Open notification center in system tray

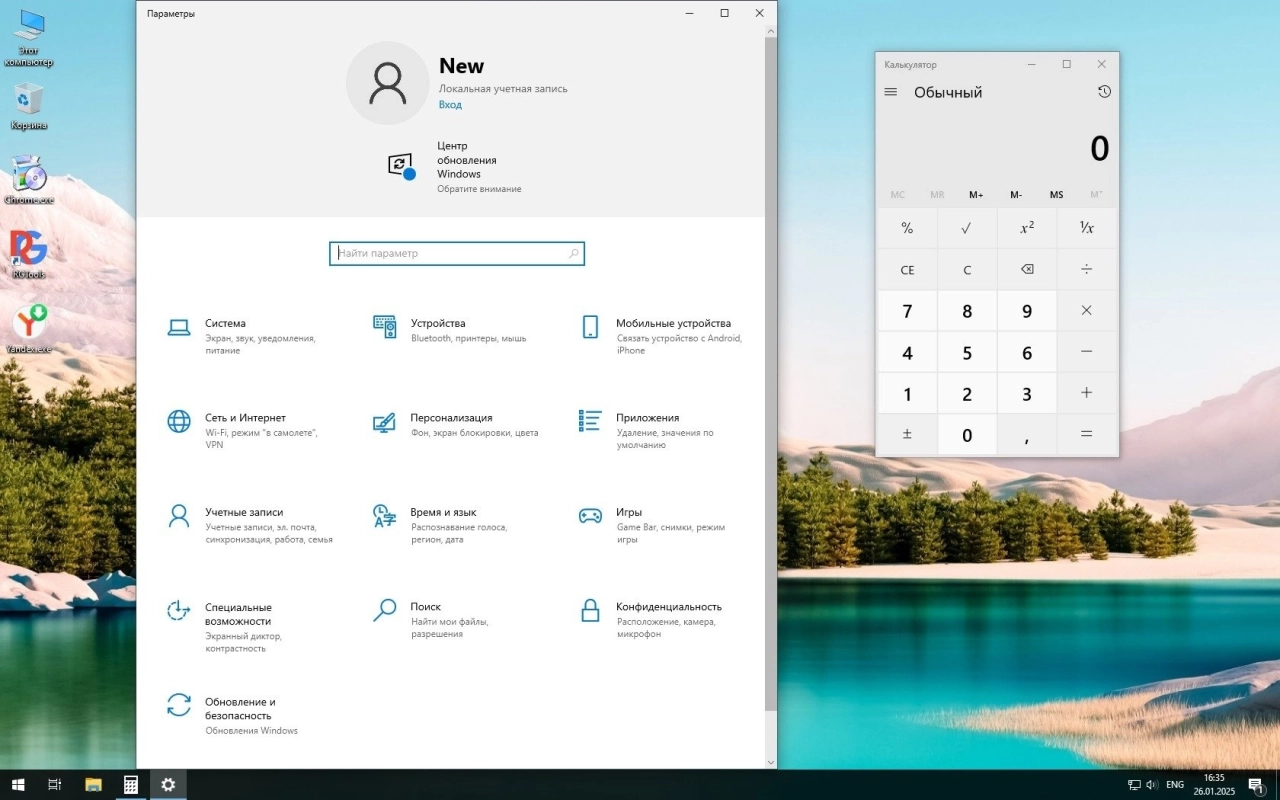pyautogui.click(x=1256, y=785)
